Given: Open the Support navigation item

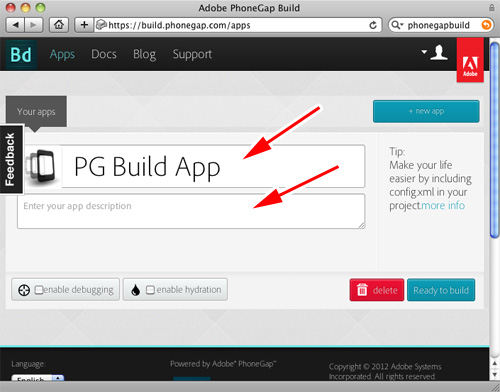Looking at the screenshot, I should [x=192, y=54].
